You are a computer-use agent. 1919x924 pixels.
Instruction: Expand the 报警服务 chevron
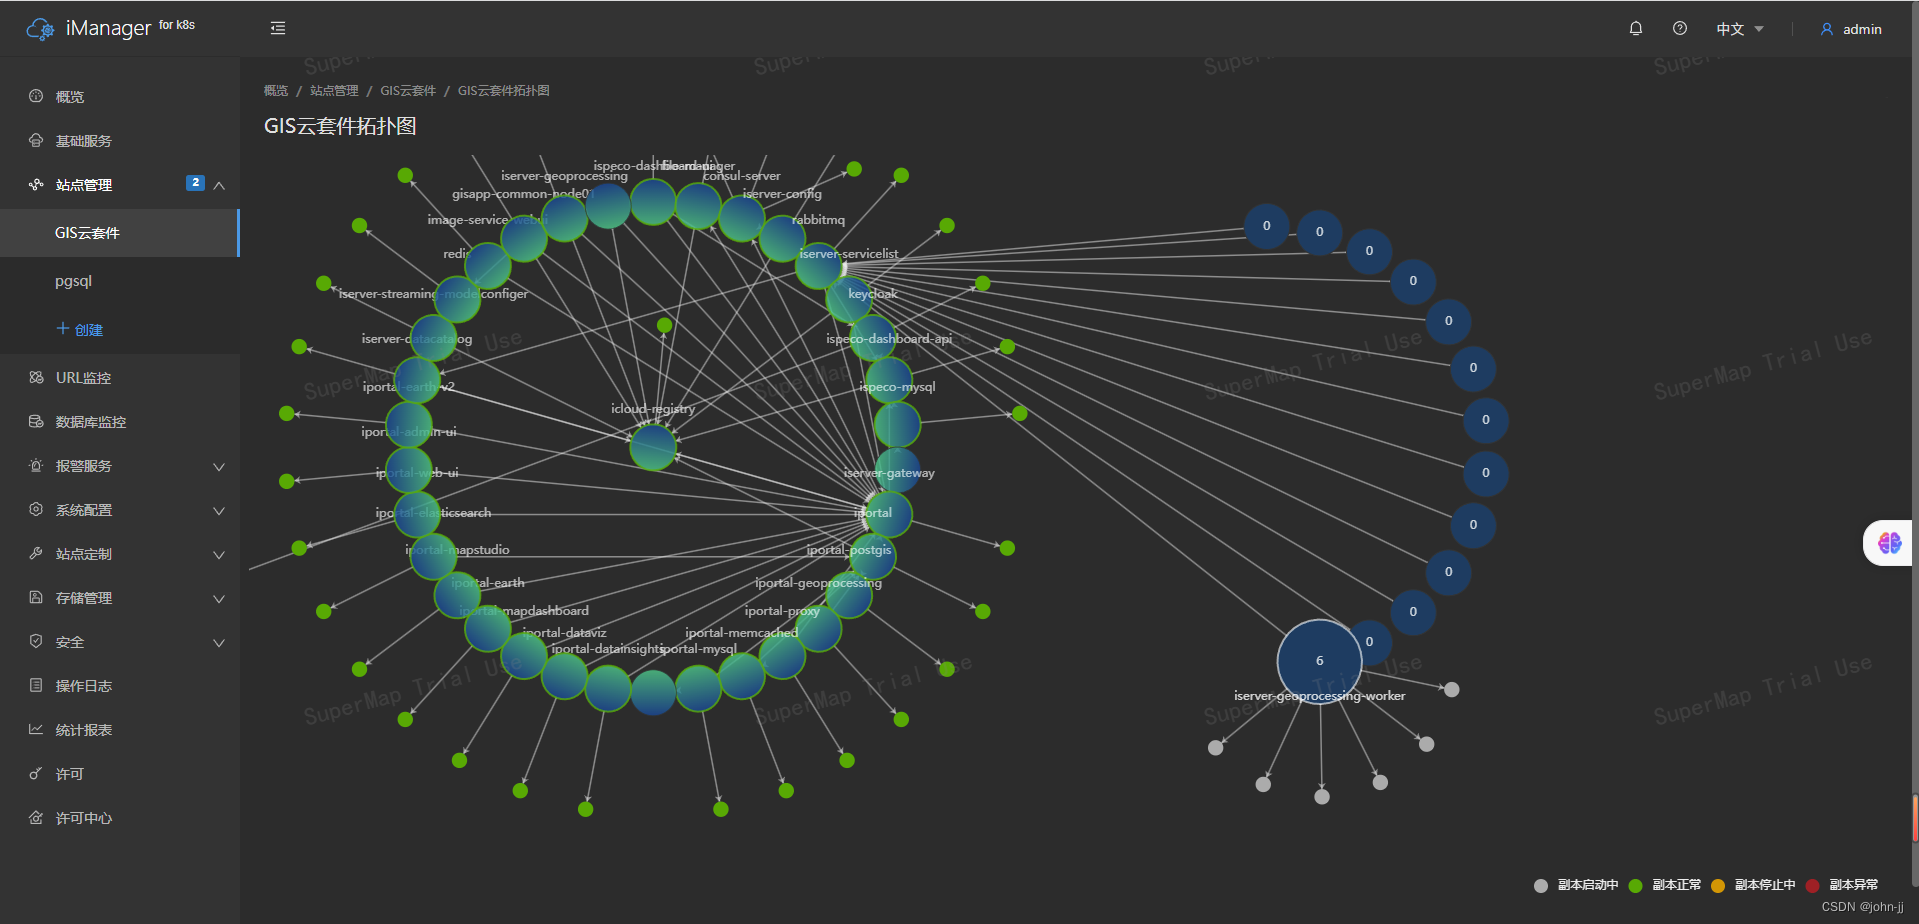219,466
